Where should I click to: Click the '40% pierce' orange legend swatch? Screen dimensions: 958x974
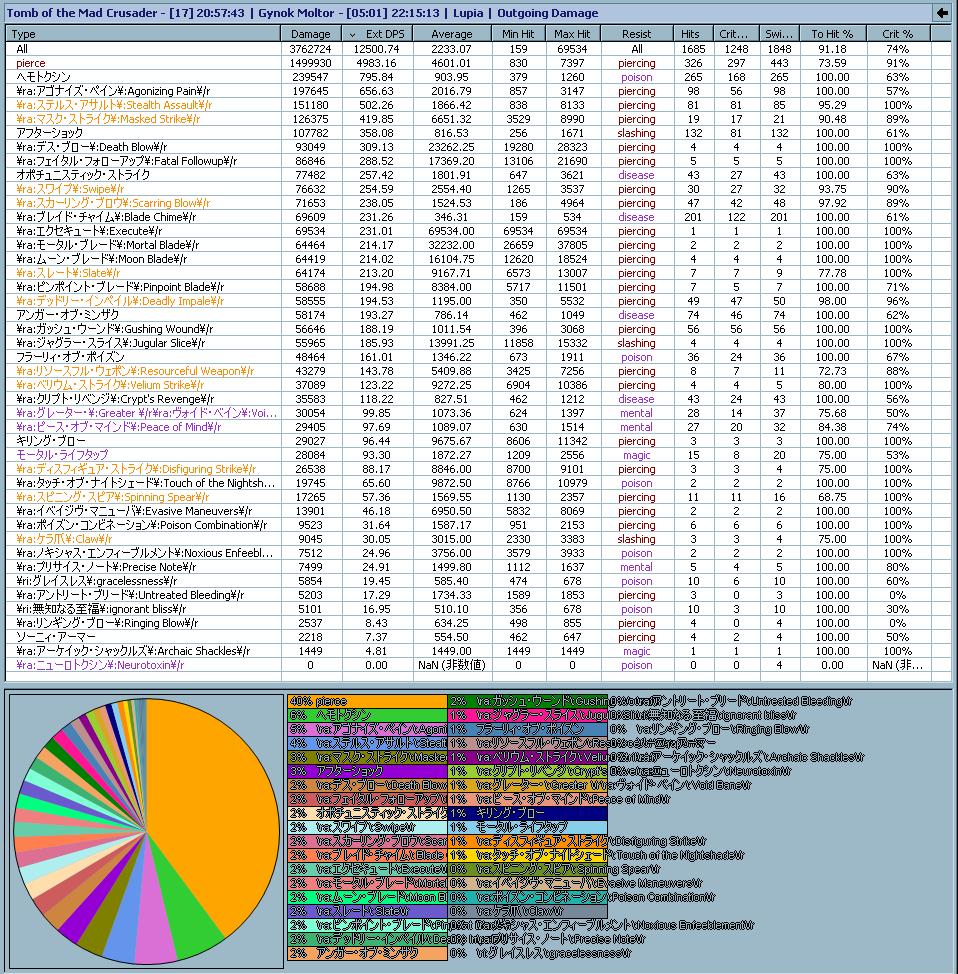(x=367, y=701)
